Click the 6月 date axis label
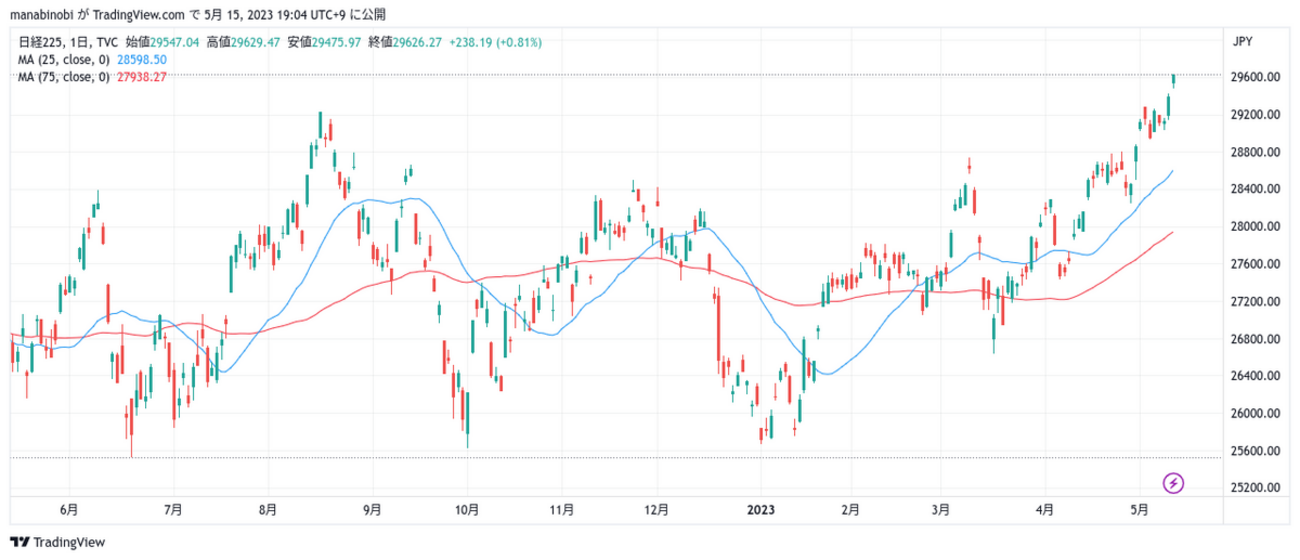 (x=69, y=509)
